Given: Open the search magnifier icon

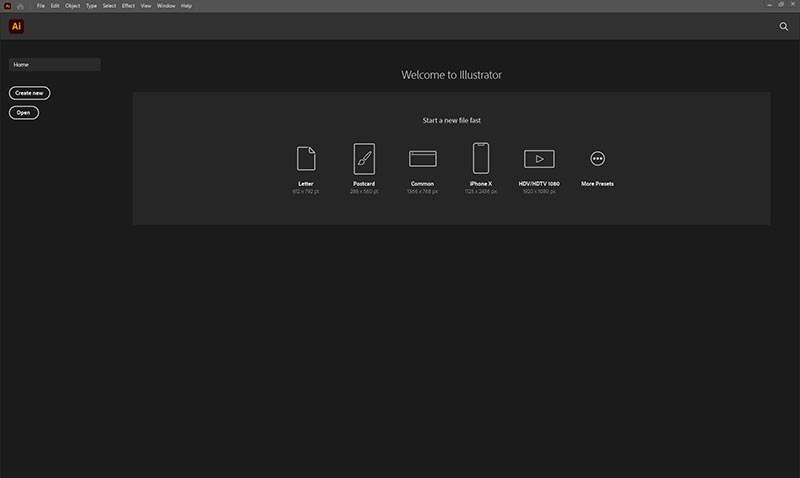Looking at the screenshot, I should click(784, 27).
